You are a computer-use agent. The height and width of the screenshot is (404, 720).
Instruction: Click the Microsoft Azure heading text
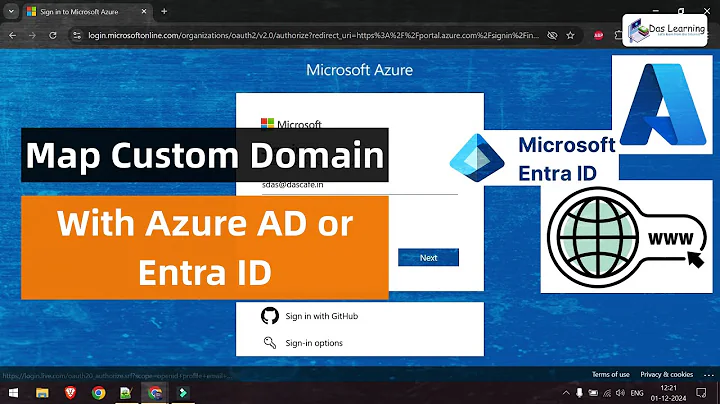coord(360,70)
